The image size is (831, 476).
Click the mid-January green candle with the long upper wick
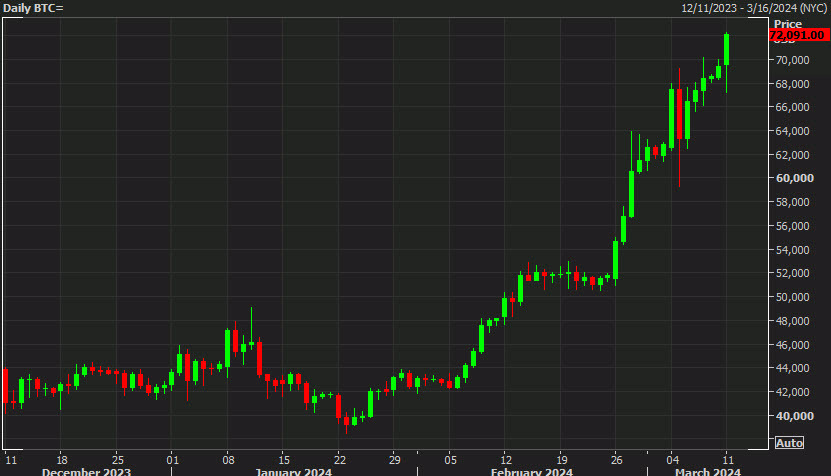point(251,343)
